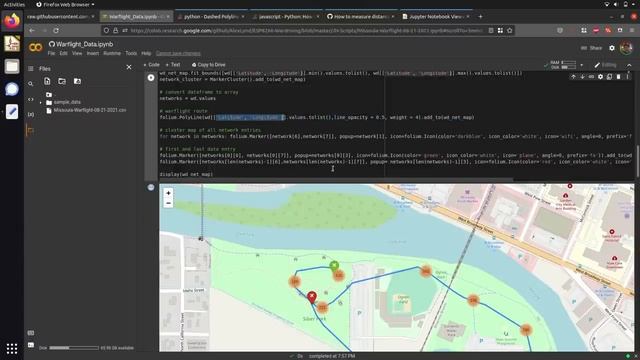
Task: Open the Colab logo home link
Action: click(36, 48)
